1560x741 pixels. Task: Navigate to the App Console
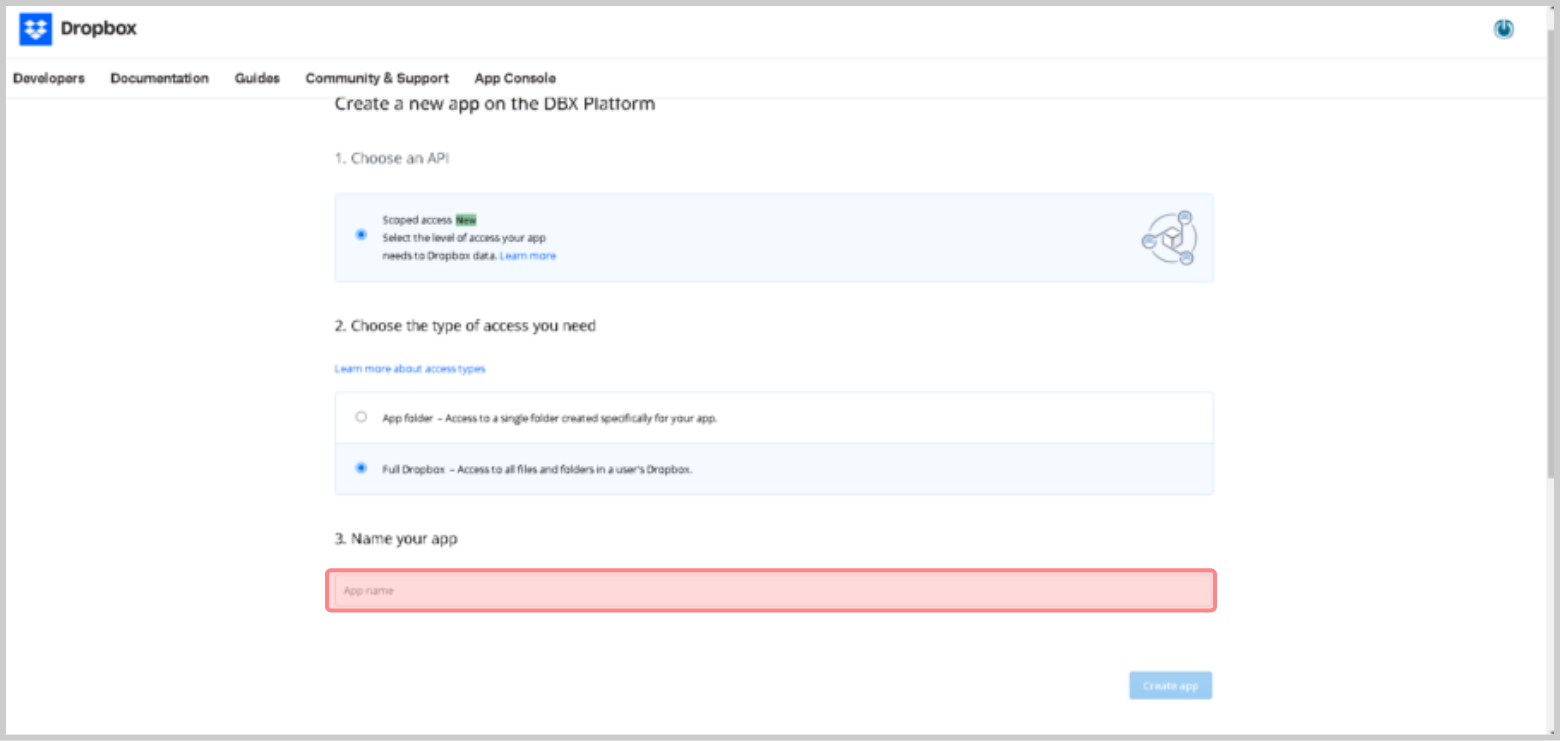click(515, 78)
